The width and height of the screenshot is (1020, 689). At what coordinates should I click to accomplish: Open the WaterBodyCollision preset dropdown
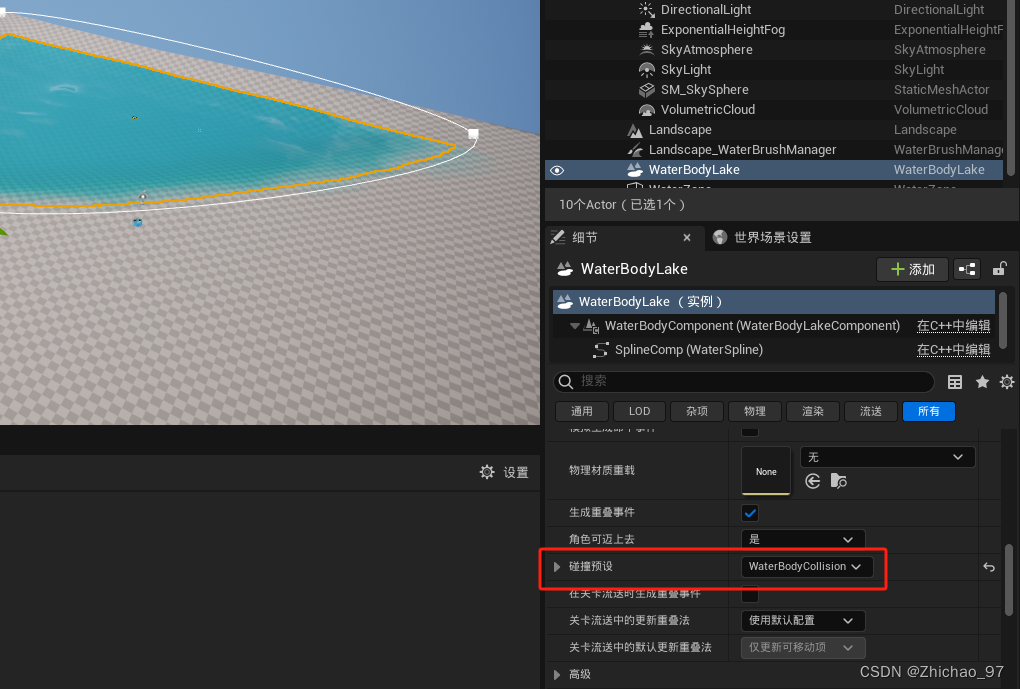(x=806, y=567)
